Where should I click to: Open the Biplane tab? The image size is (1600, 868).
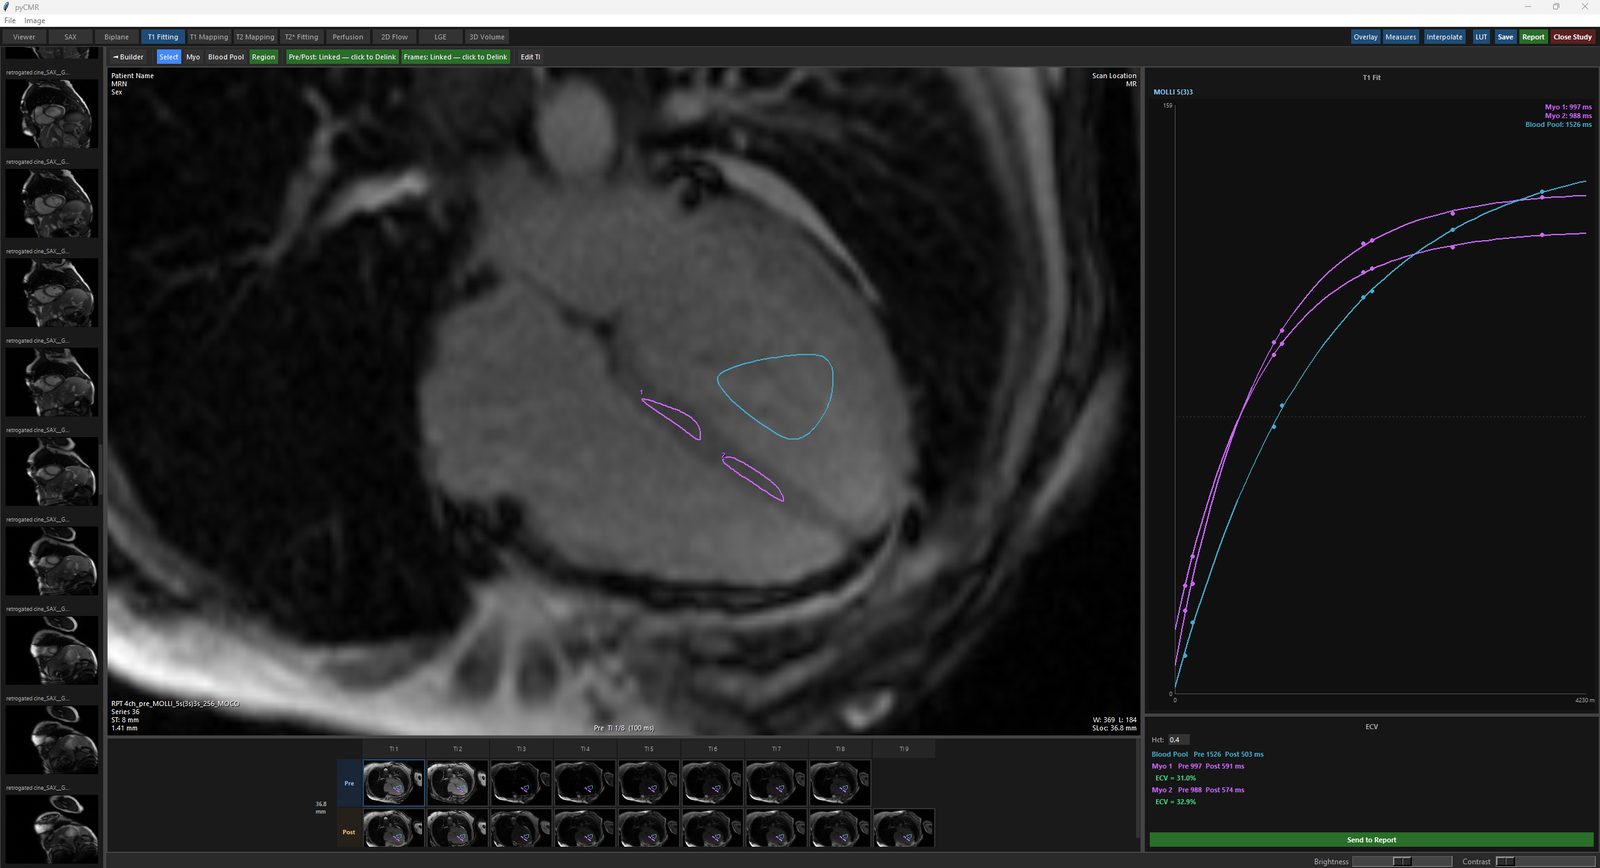(x=117, y=37)
